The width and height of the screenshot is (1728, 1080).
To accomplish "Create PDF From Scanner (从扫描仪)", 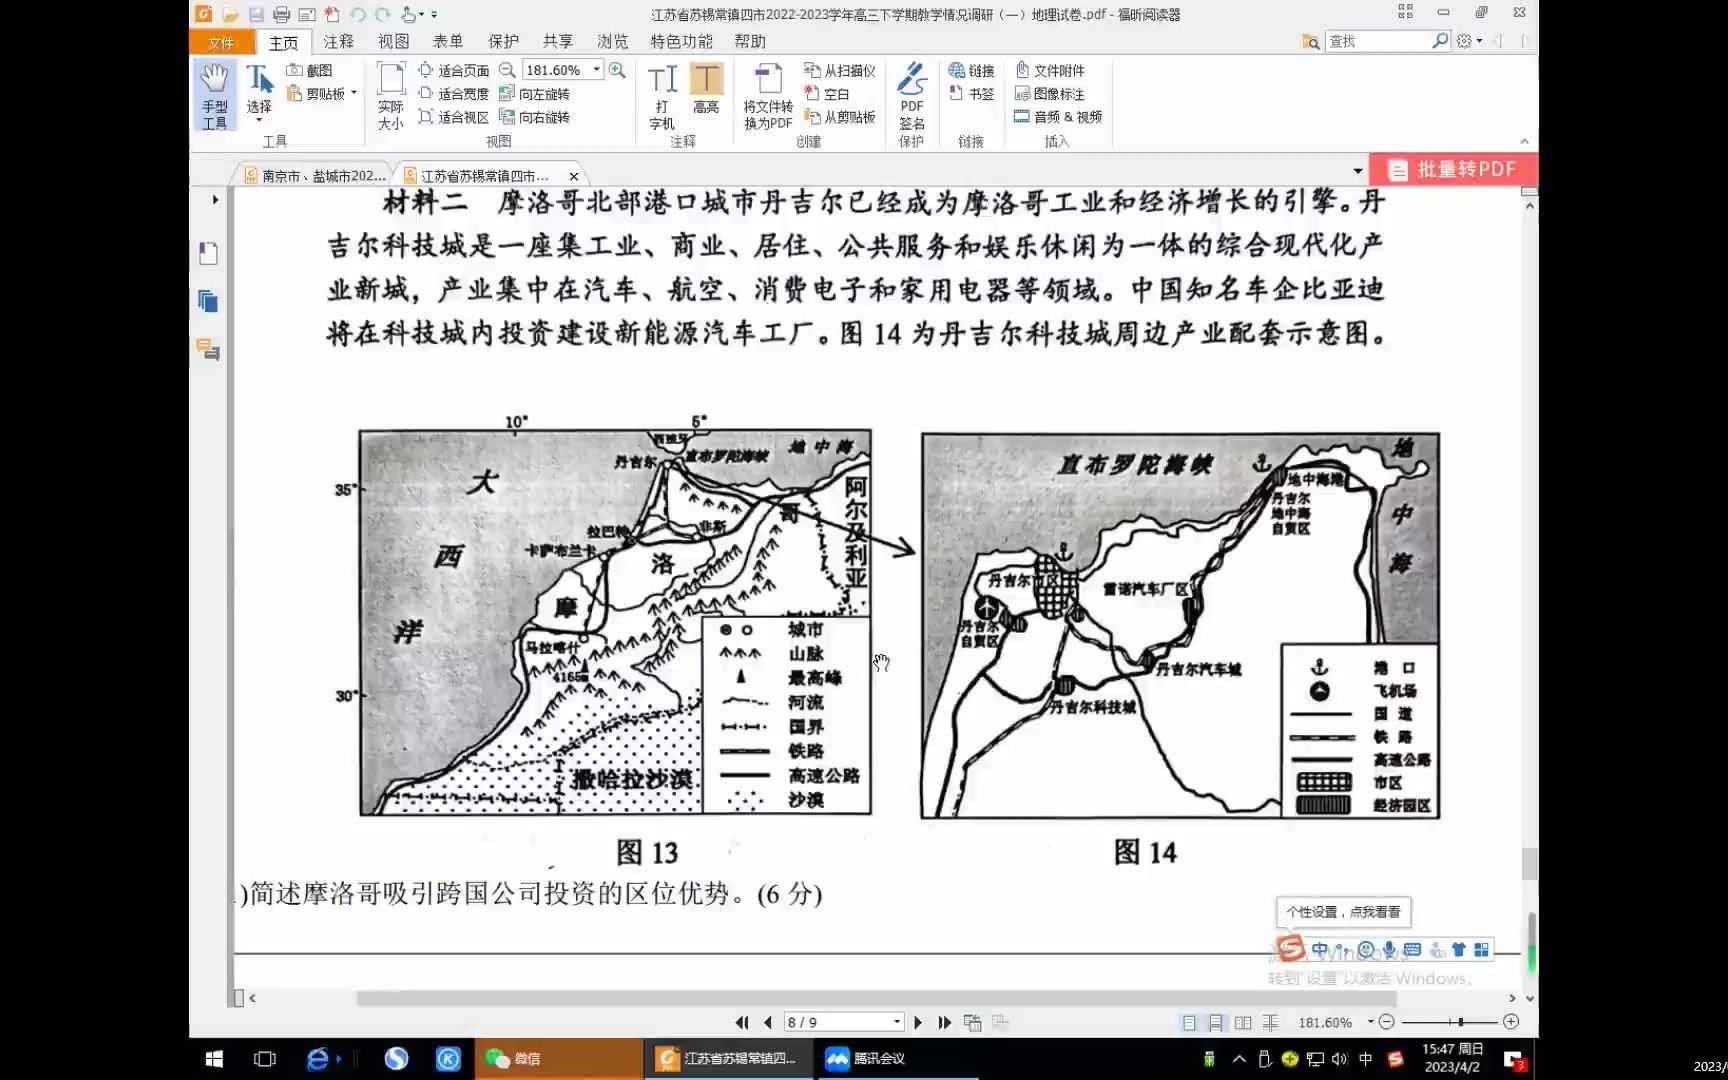I will 840,70.
